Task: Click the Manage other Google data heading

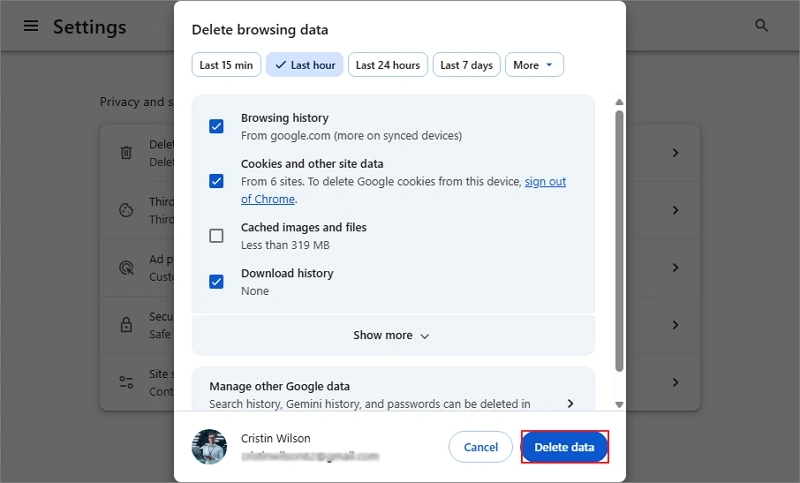Action: point(280,386)
